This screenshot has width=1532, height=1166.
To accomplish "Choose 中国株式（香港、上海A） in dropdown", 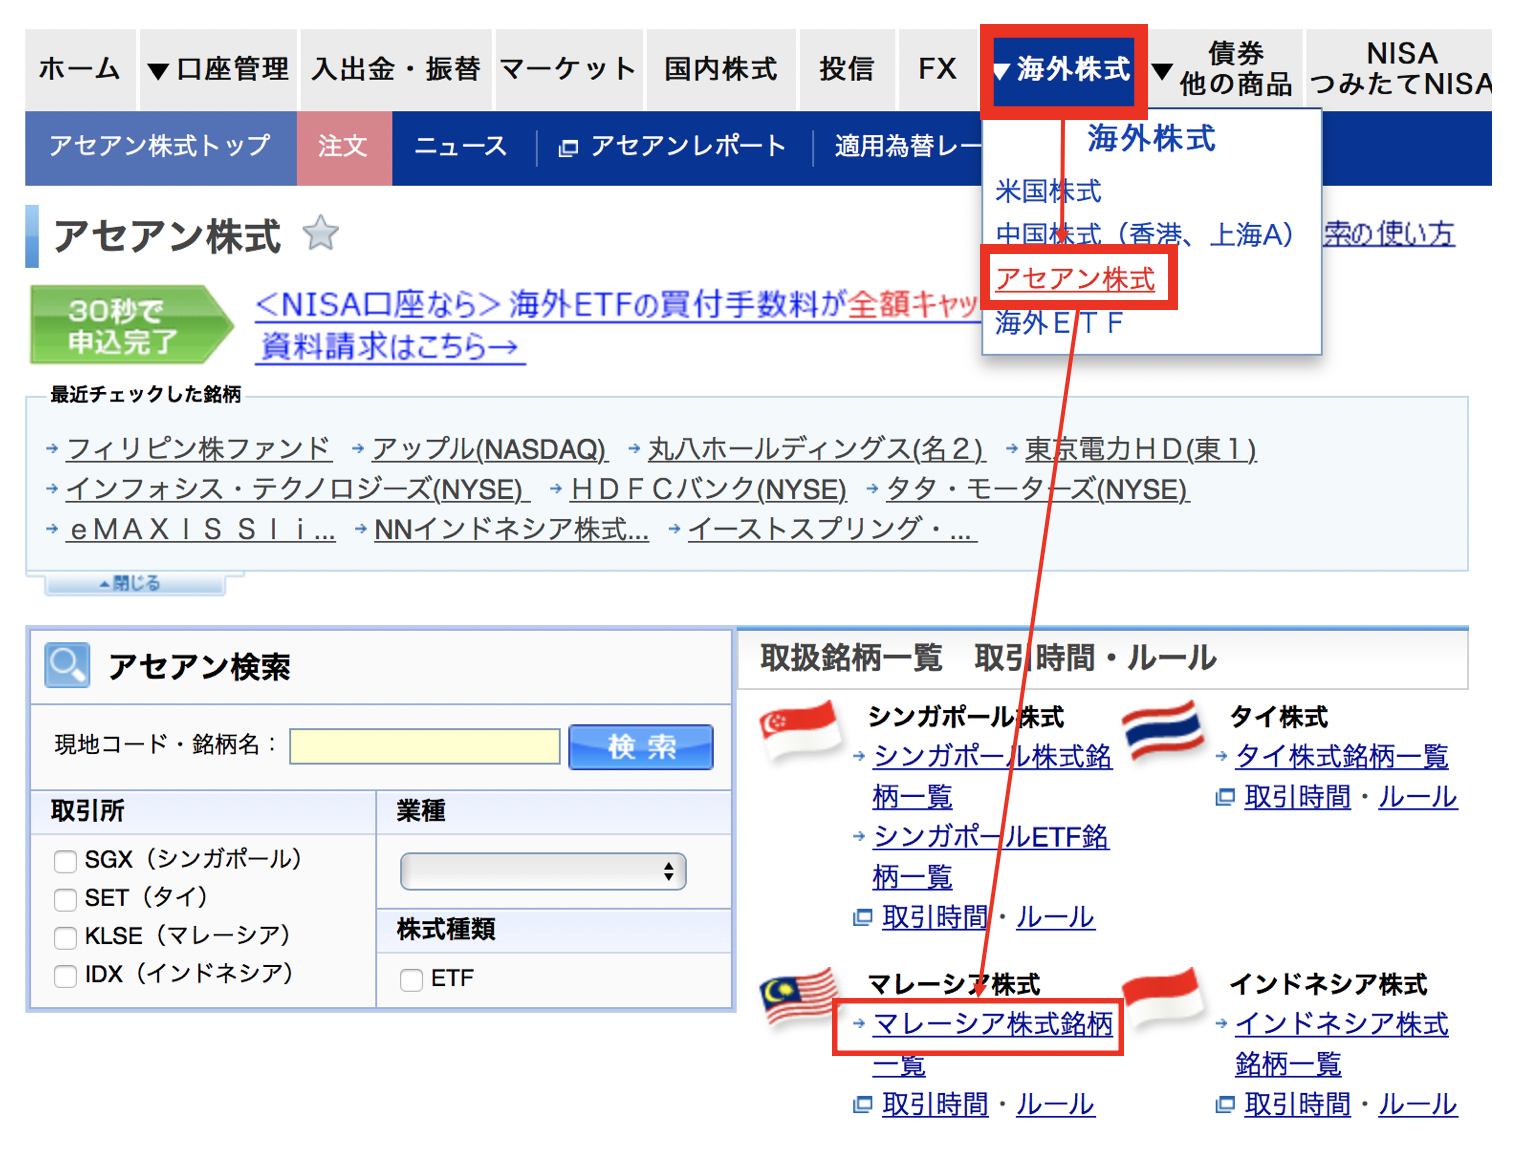I will tap(1144, 235).
